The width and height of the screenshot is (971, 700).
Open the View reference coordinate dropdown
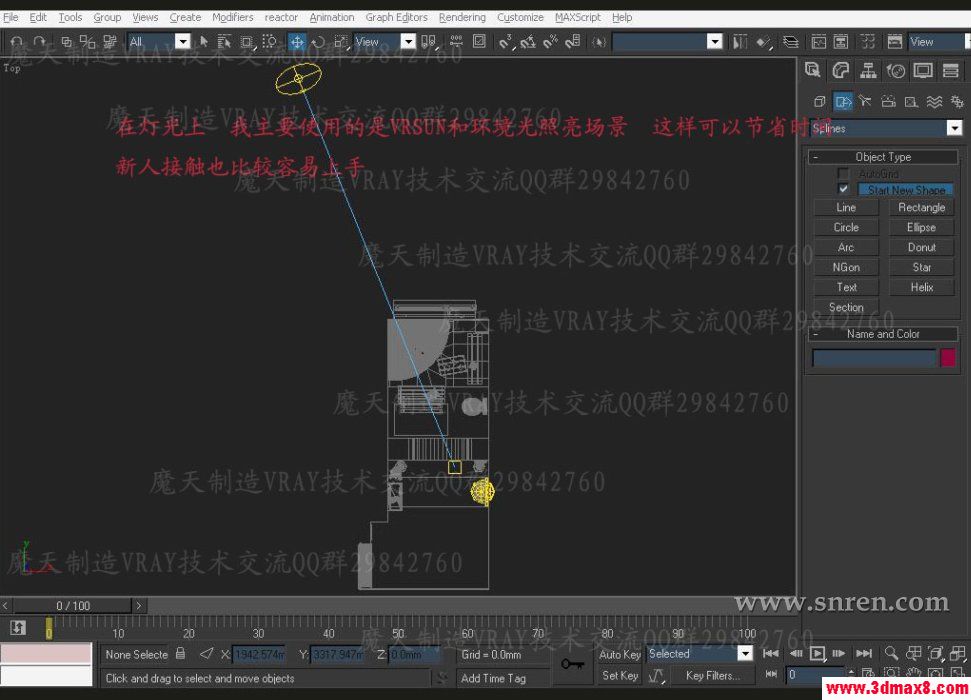click(409, 42)
